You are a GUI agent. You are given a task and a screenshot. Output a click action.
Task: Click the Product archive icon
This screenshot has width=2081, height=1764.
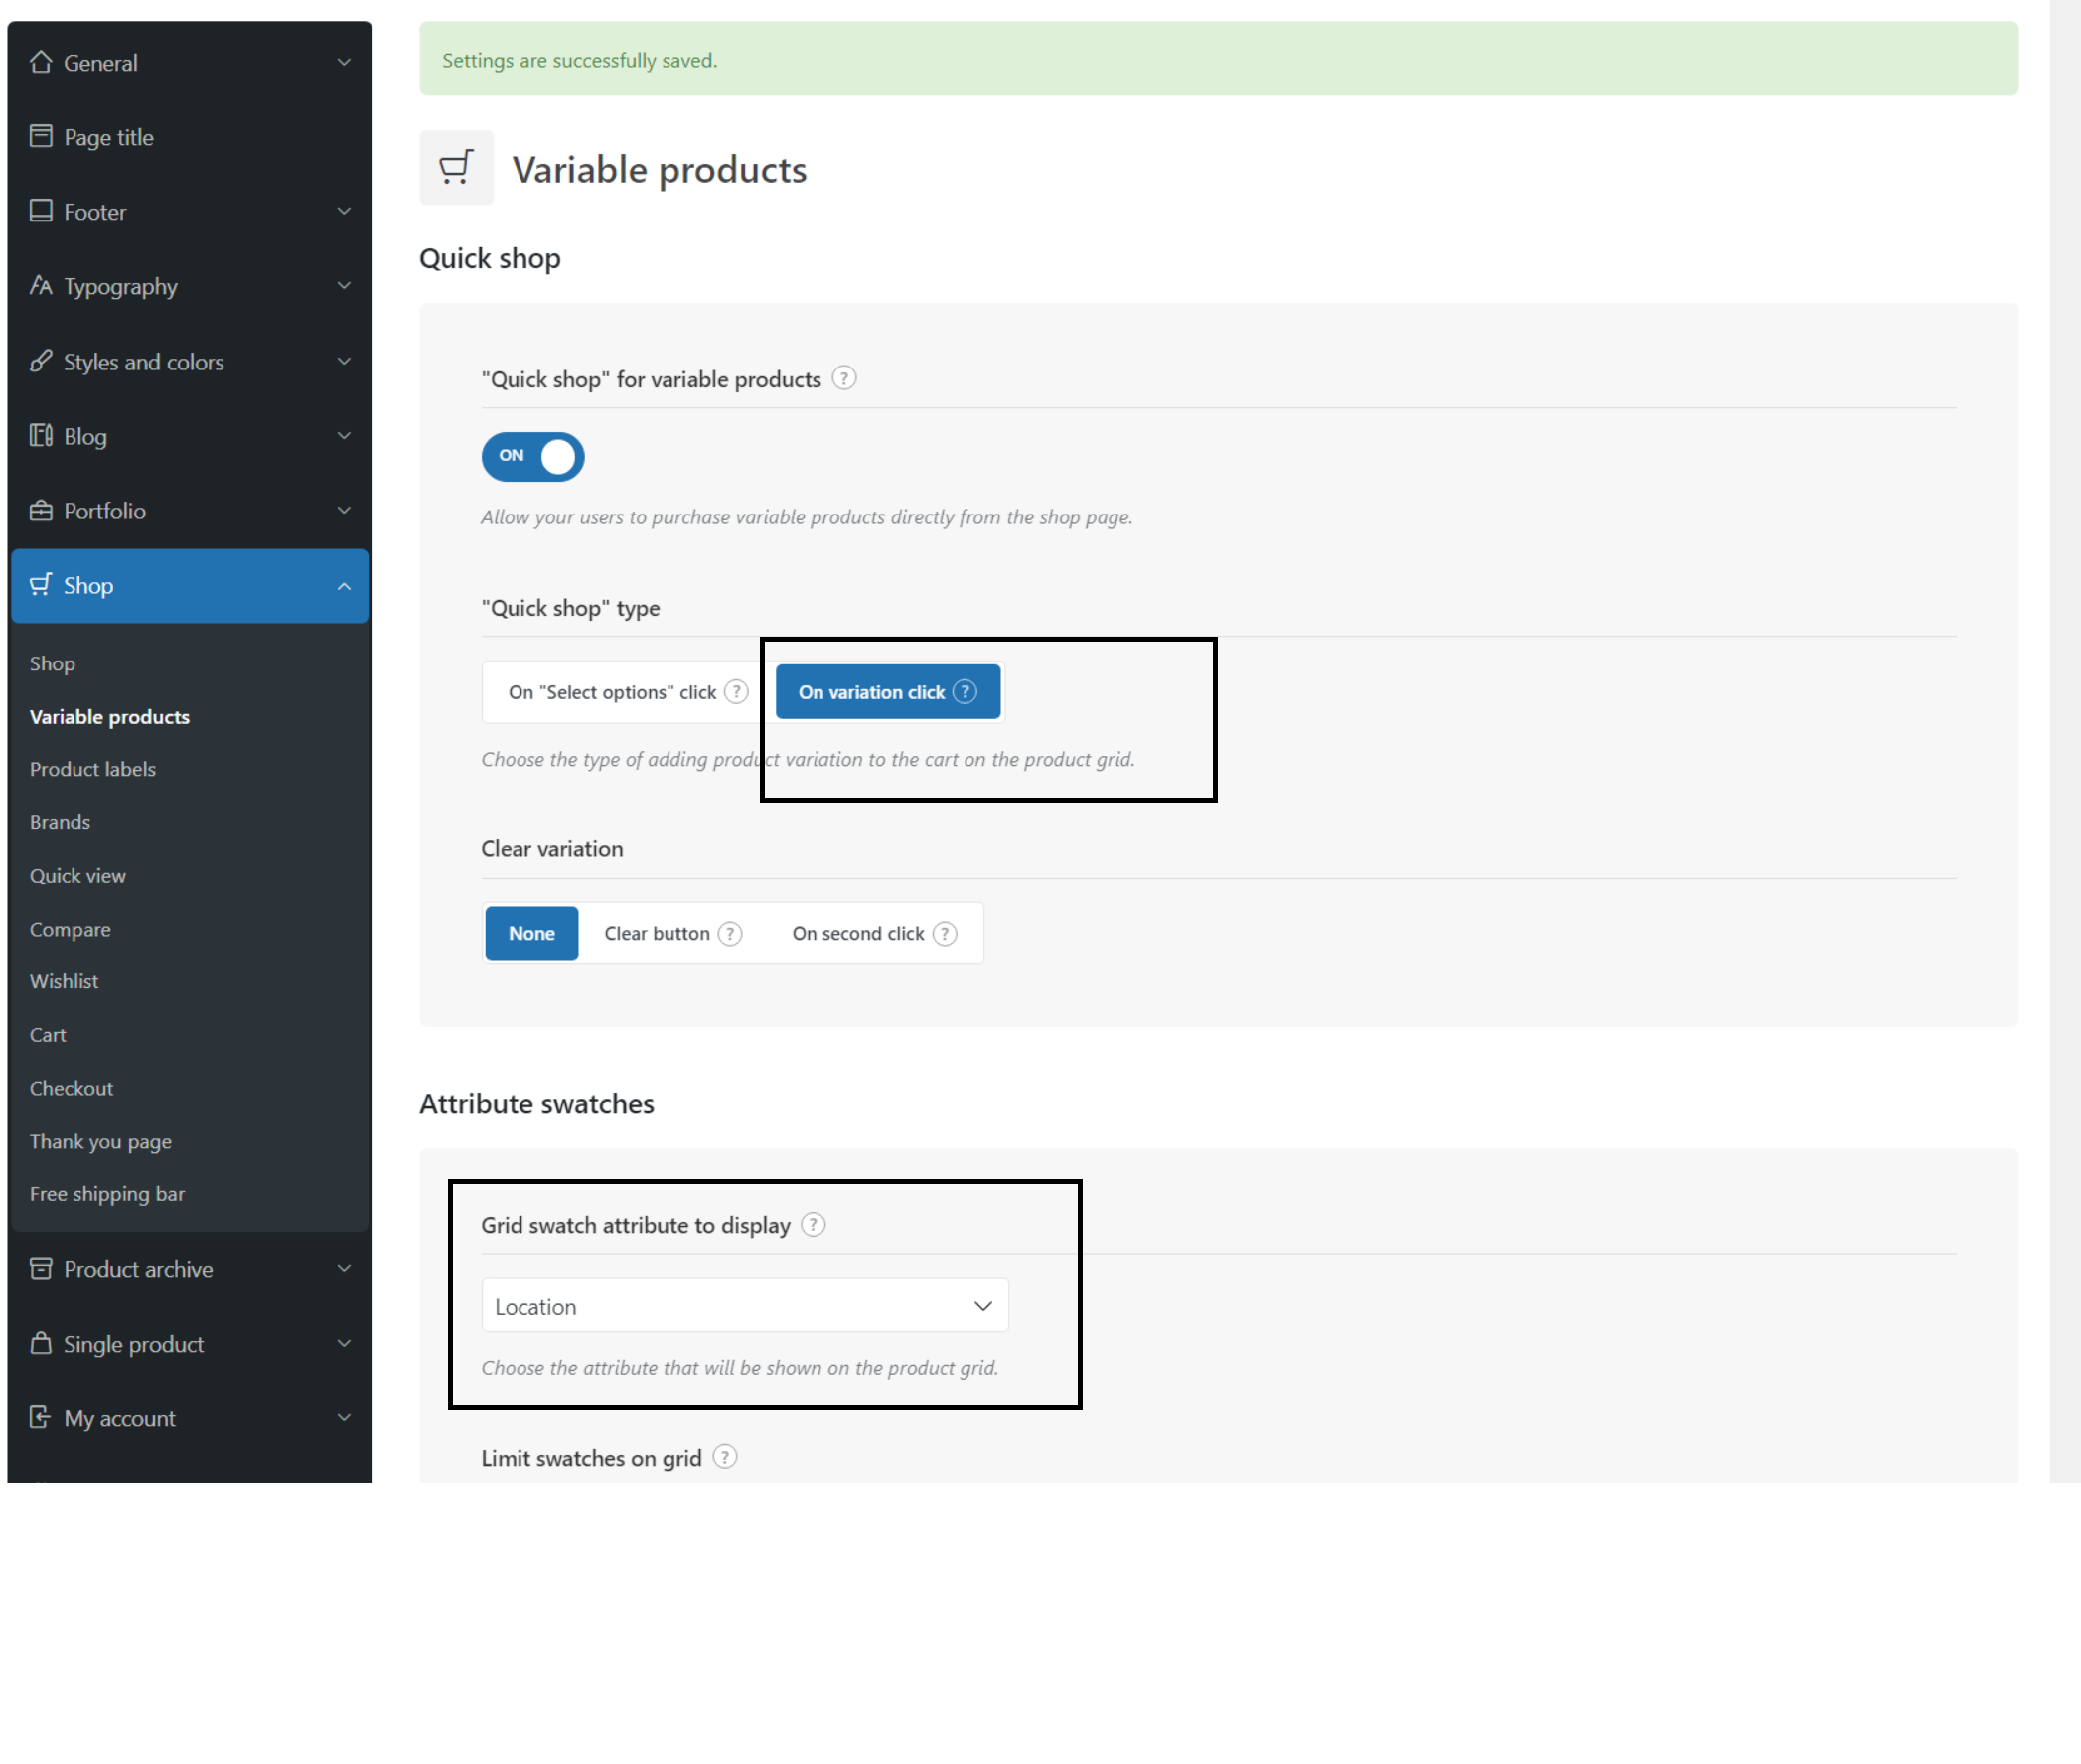click(41, 1269)
